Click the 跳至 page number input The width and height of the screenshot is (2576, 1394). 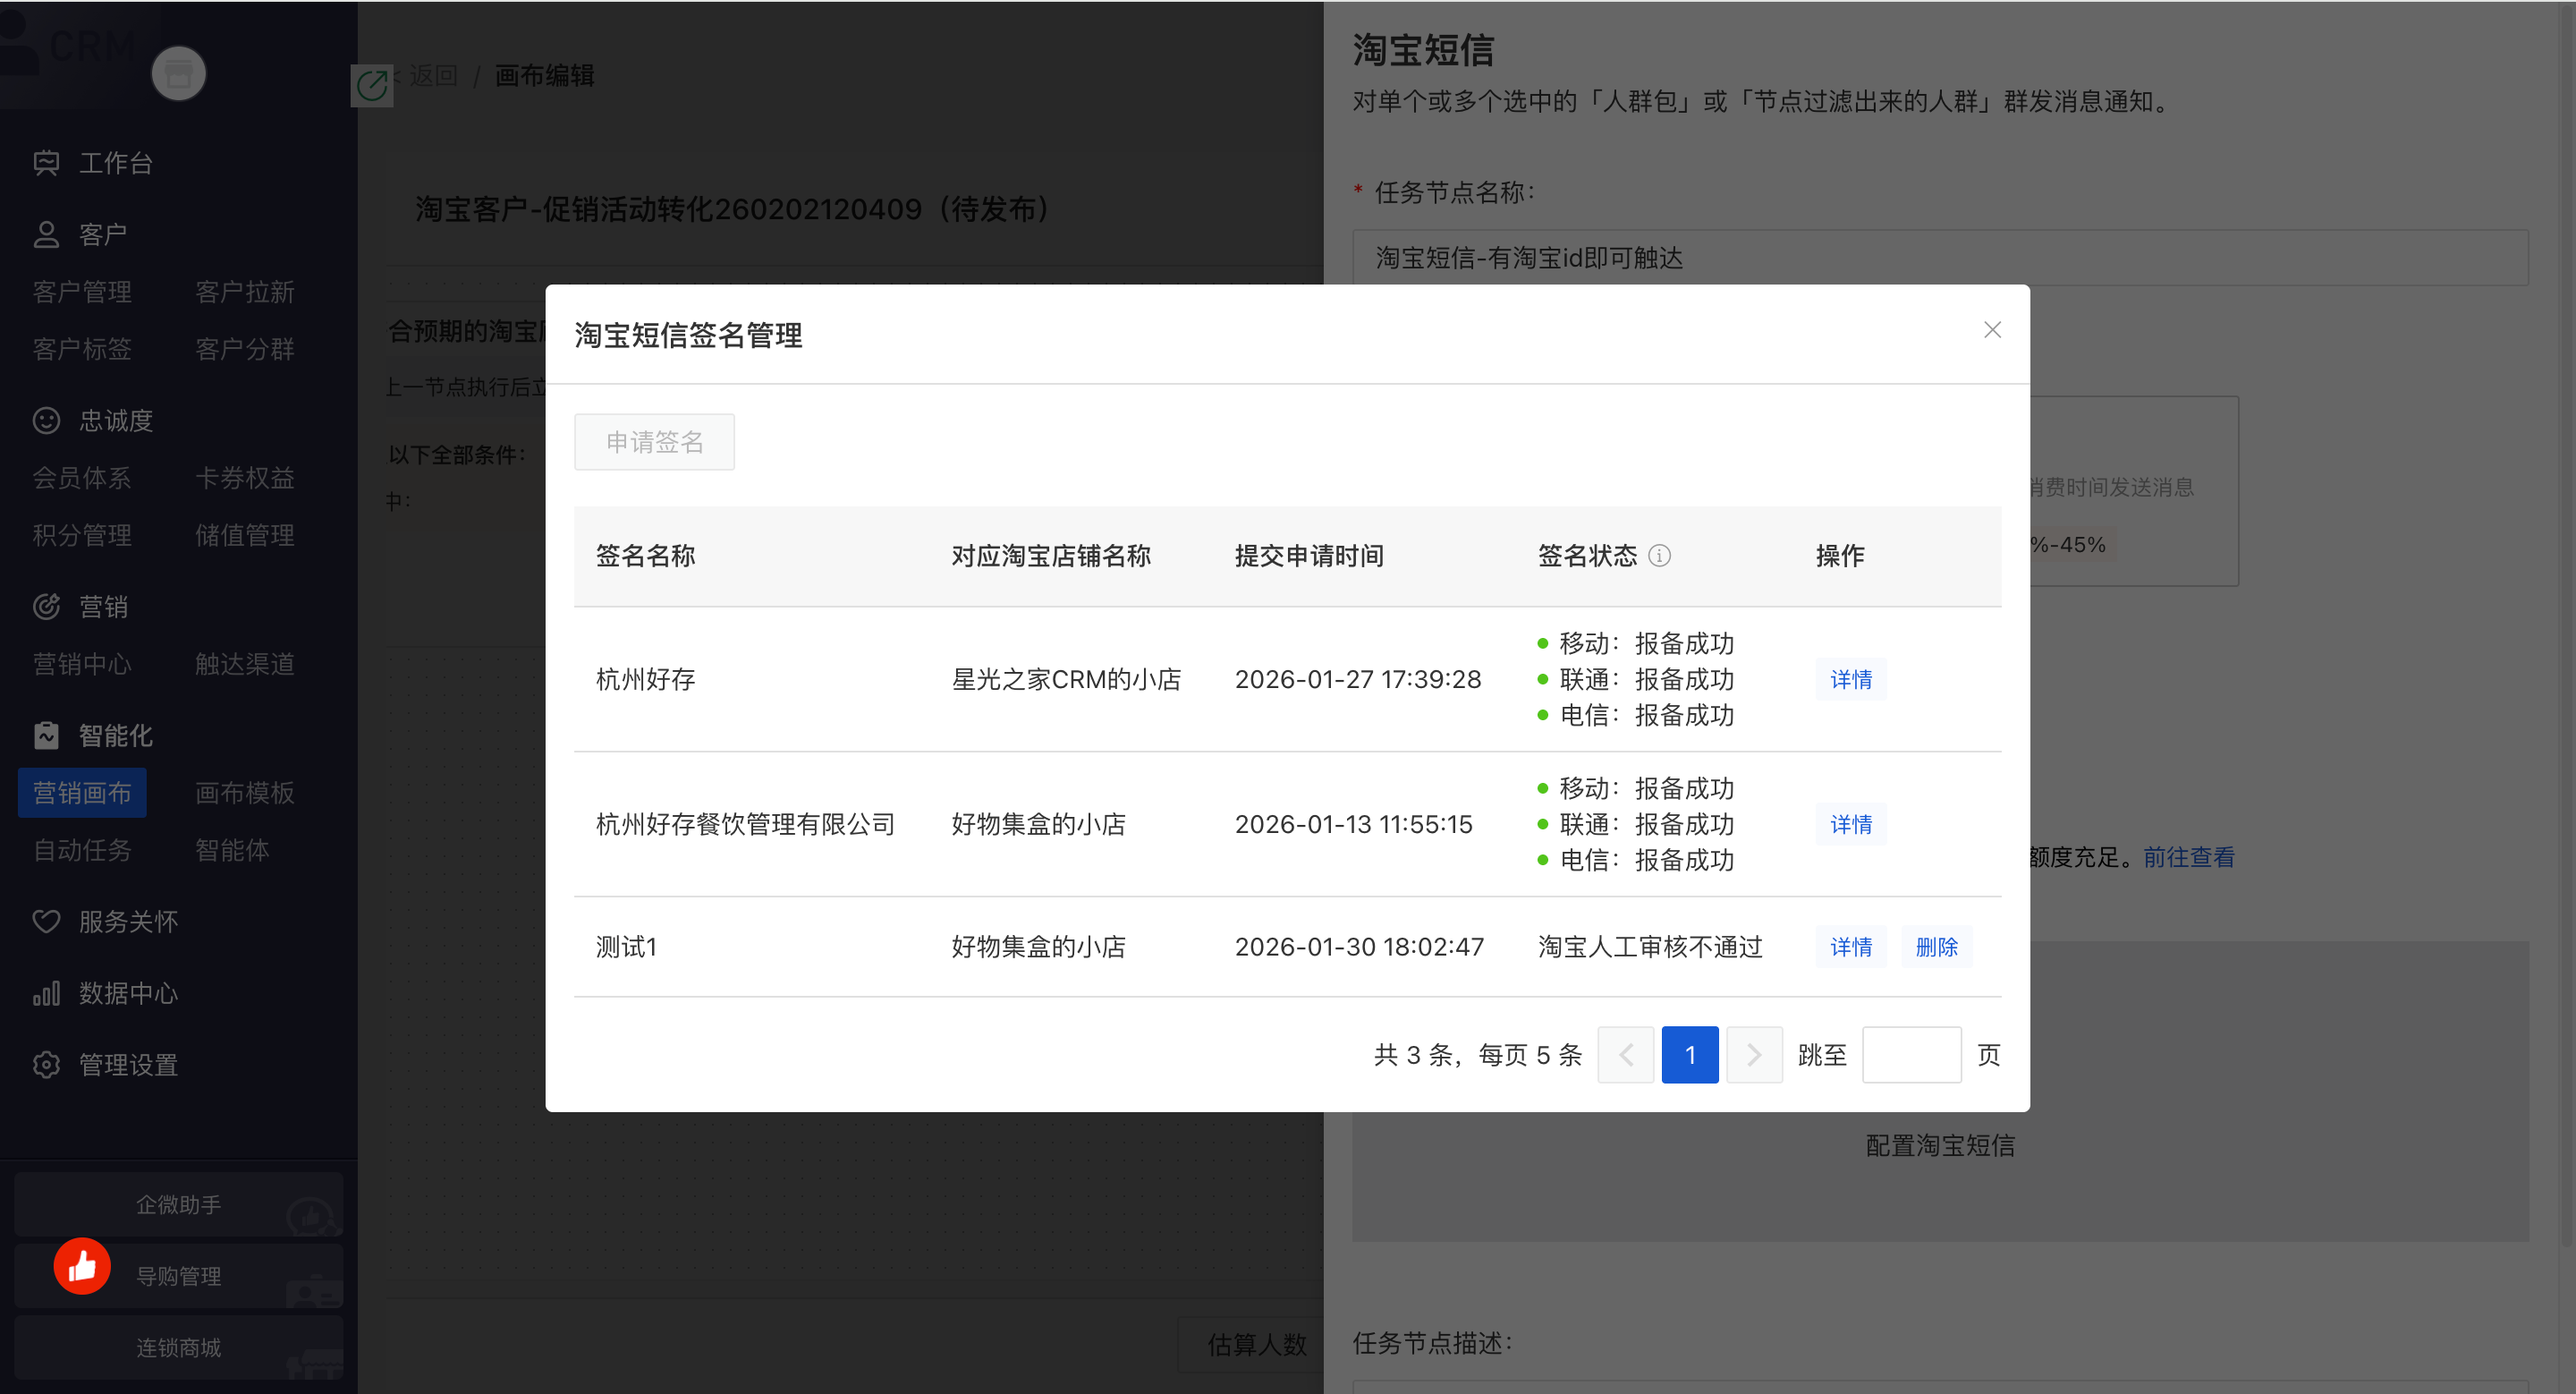(x=1911, y=1055)
